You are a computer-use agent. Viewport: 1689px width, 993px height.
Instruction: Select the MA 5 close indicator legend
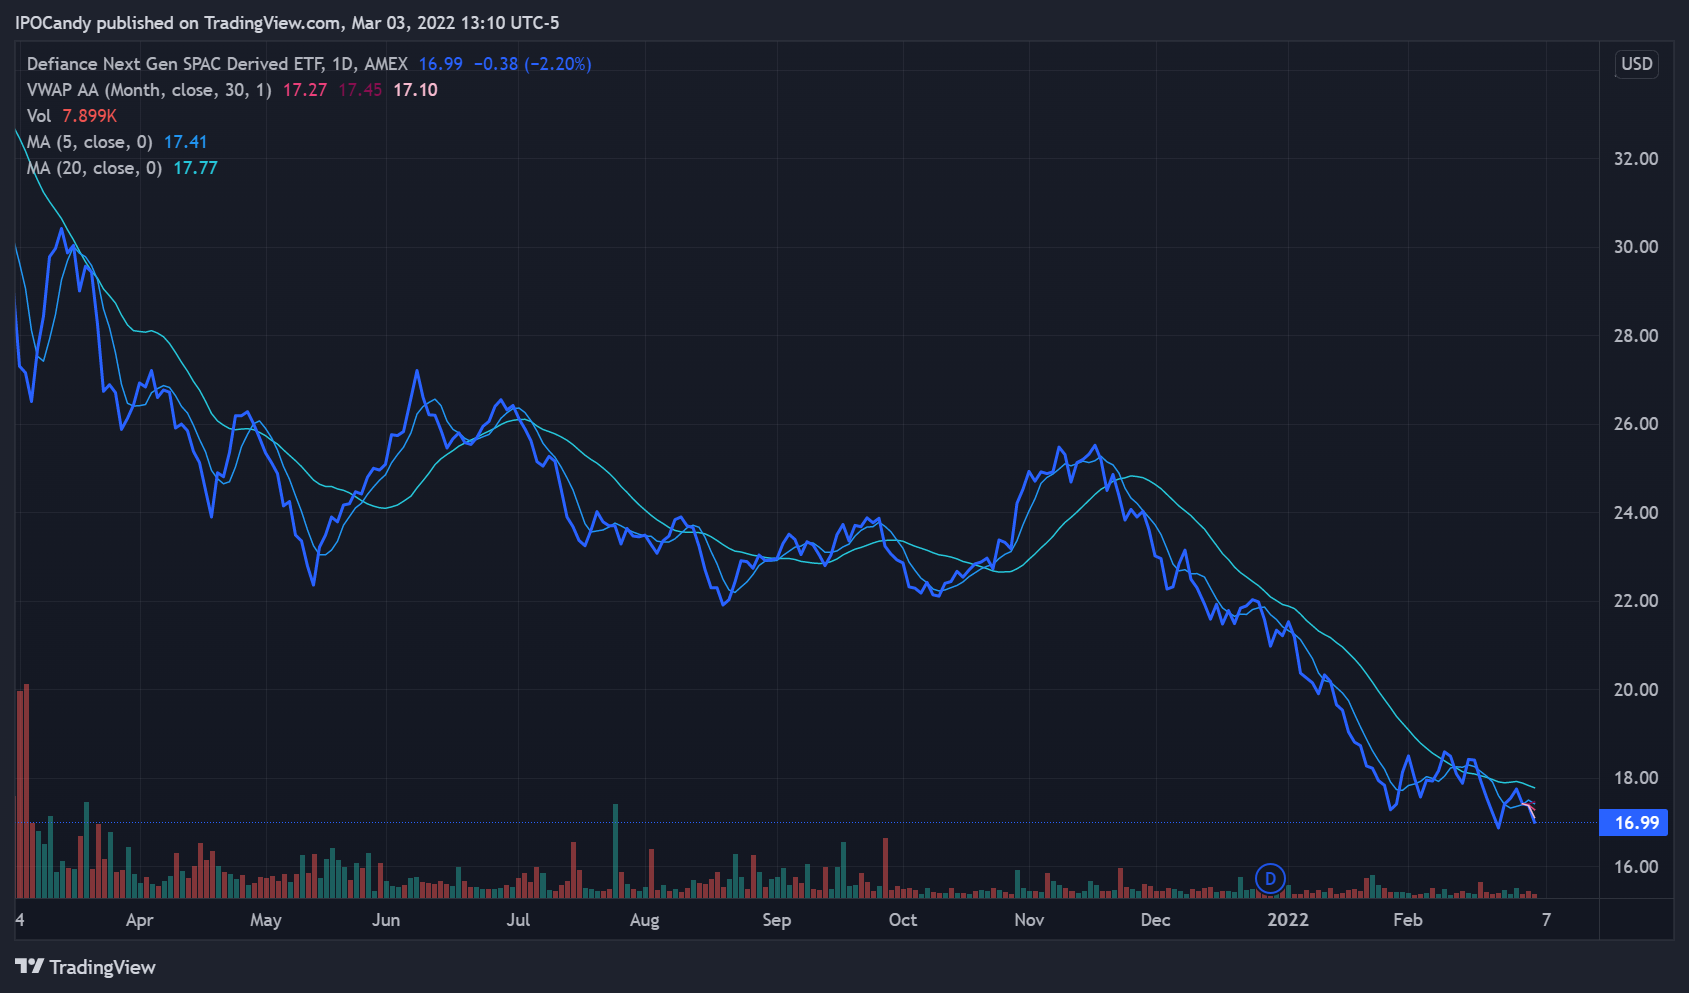coord(89,142)
